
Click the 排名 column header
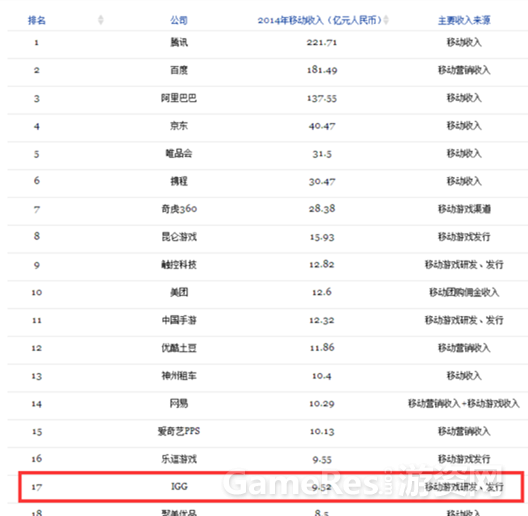(37, 21)
